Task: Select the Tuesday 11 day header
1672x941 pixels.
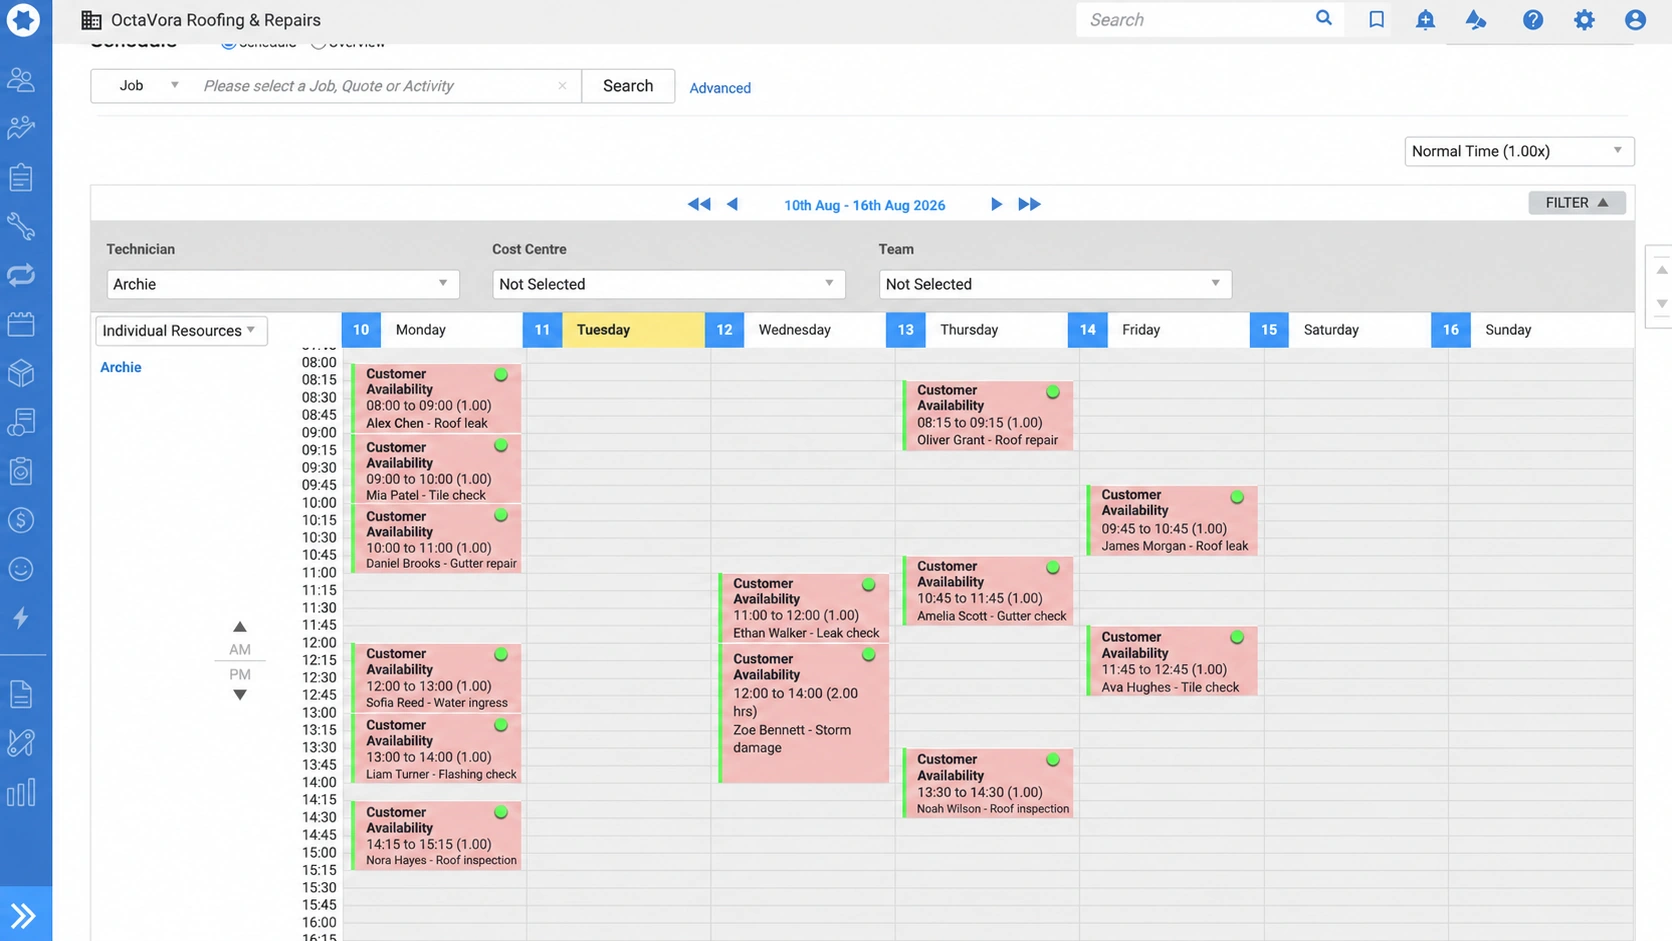Action: [x=613, y=330]
